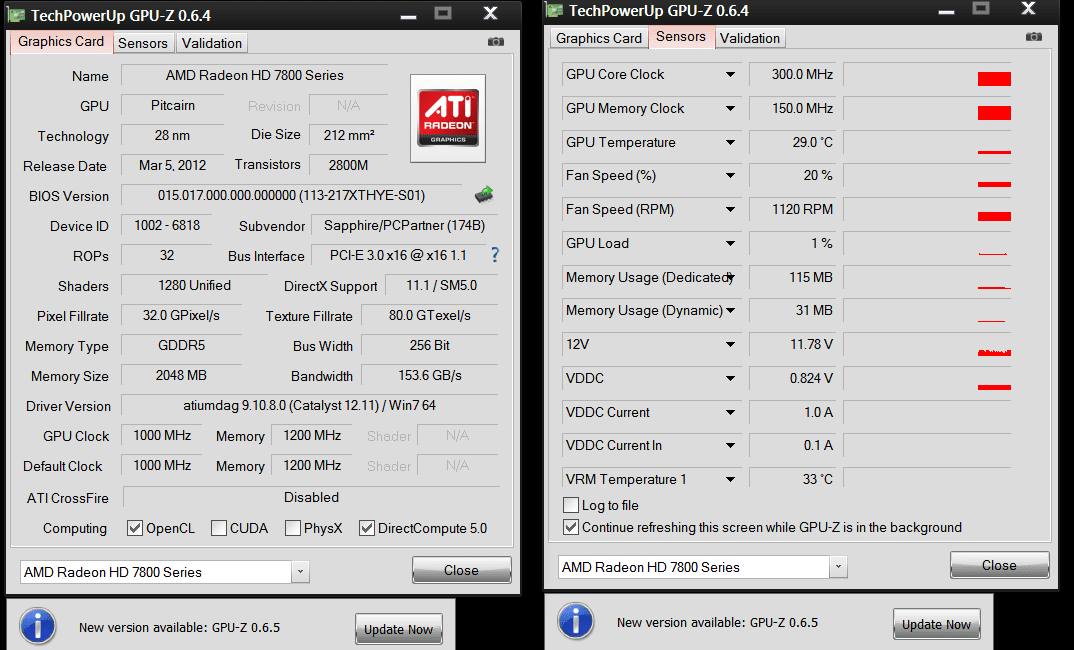This screenshot has height=650, width=1074.
Task: Toggle the PhysX checkbox
Action: click(292, 528)
